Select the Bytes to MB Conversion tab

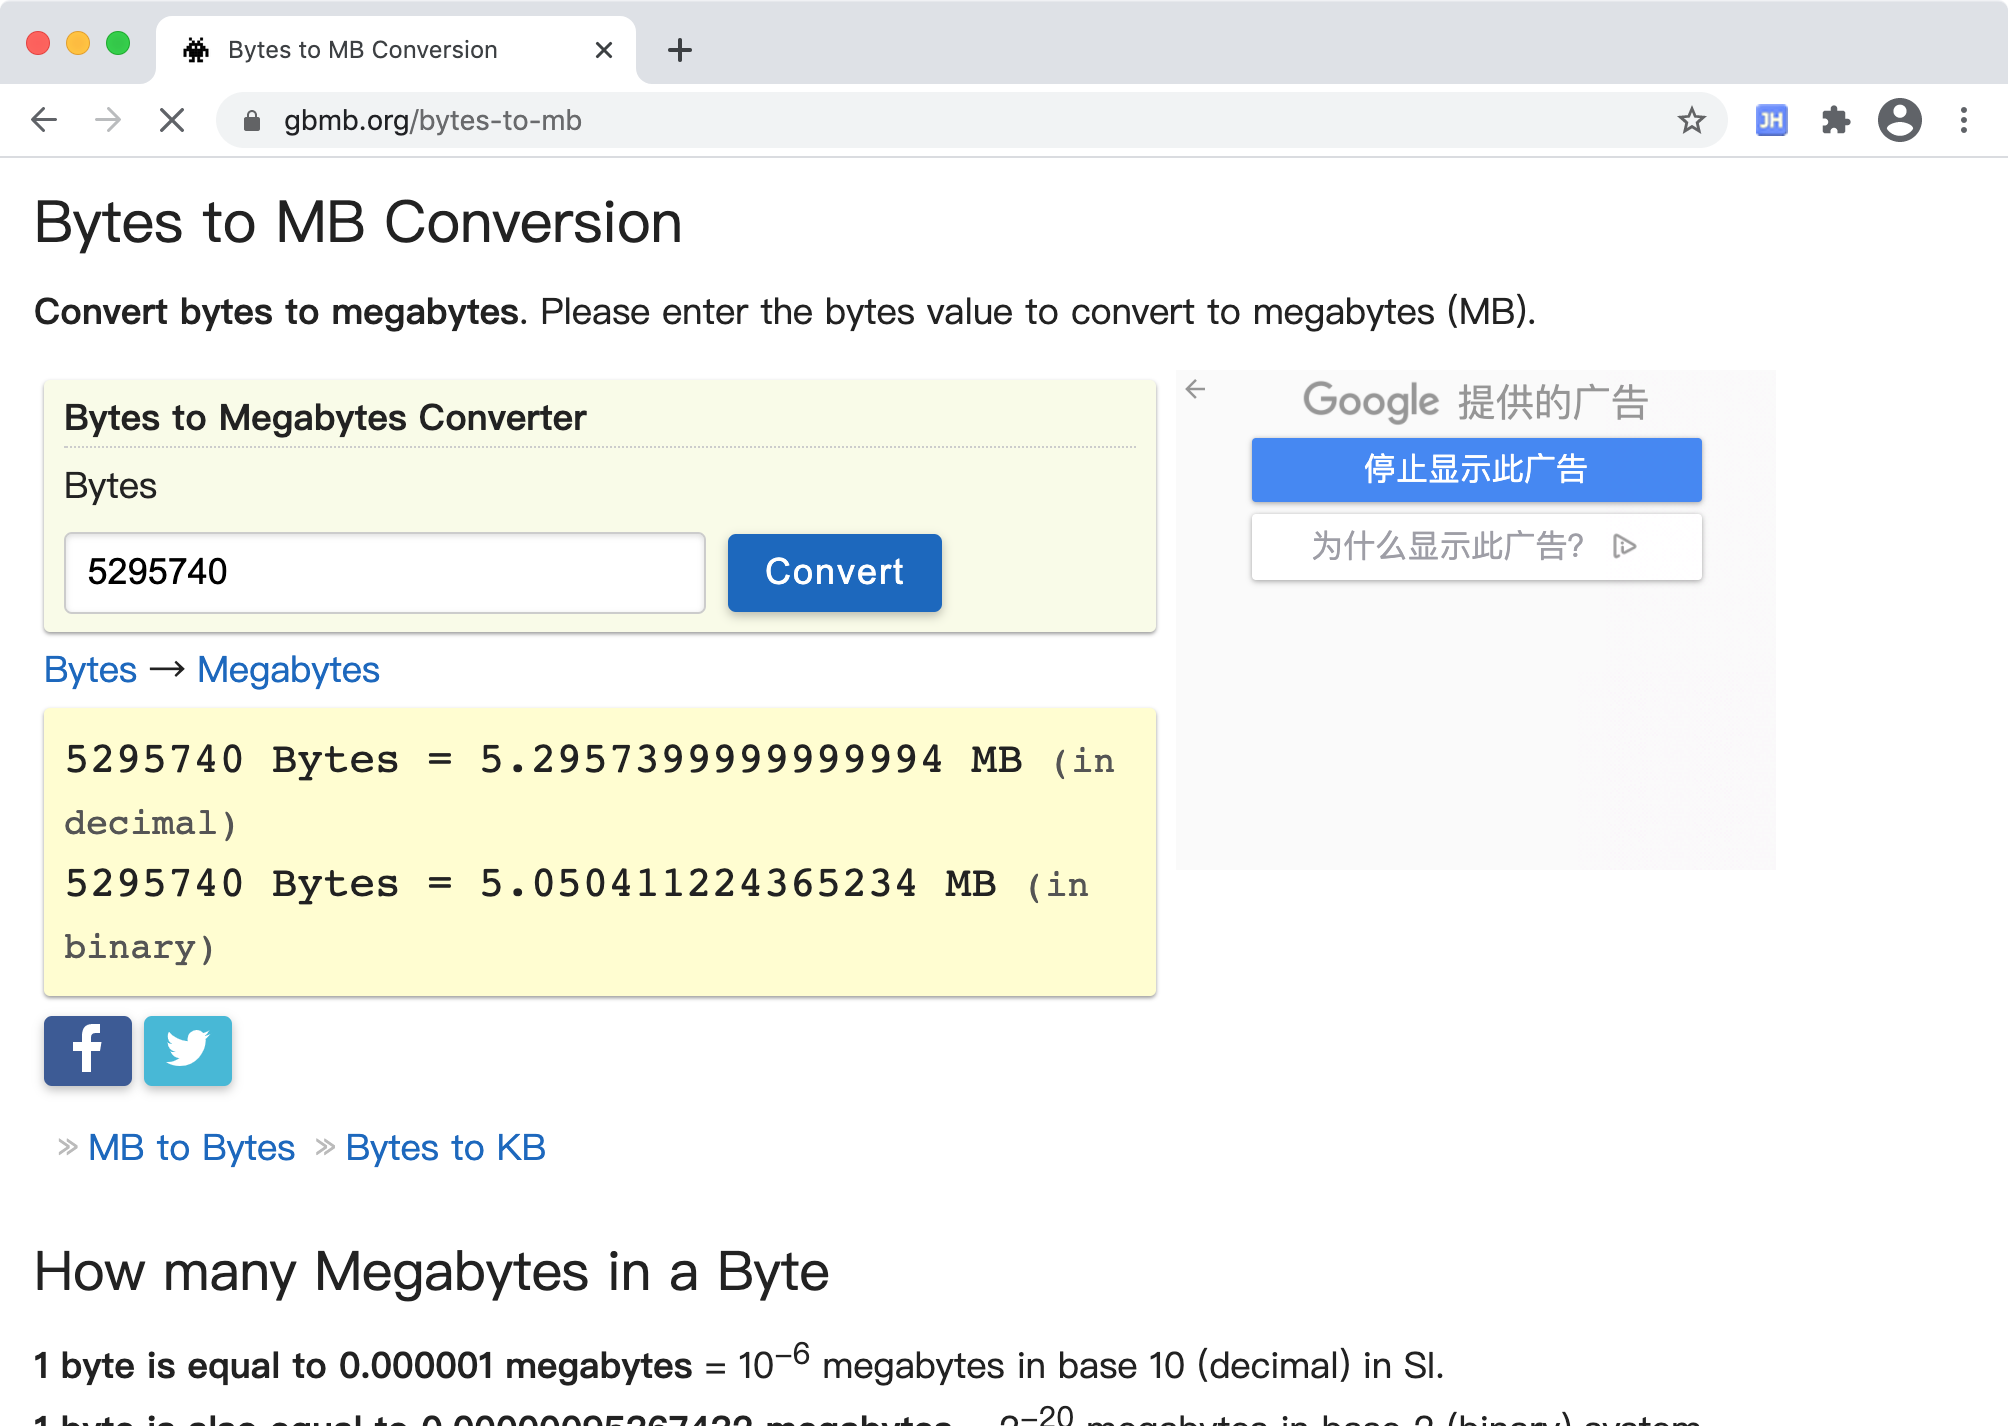[x=362, y=50]
